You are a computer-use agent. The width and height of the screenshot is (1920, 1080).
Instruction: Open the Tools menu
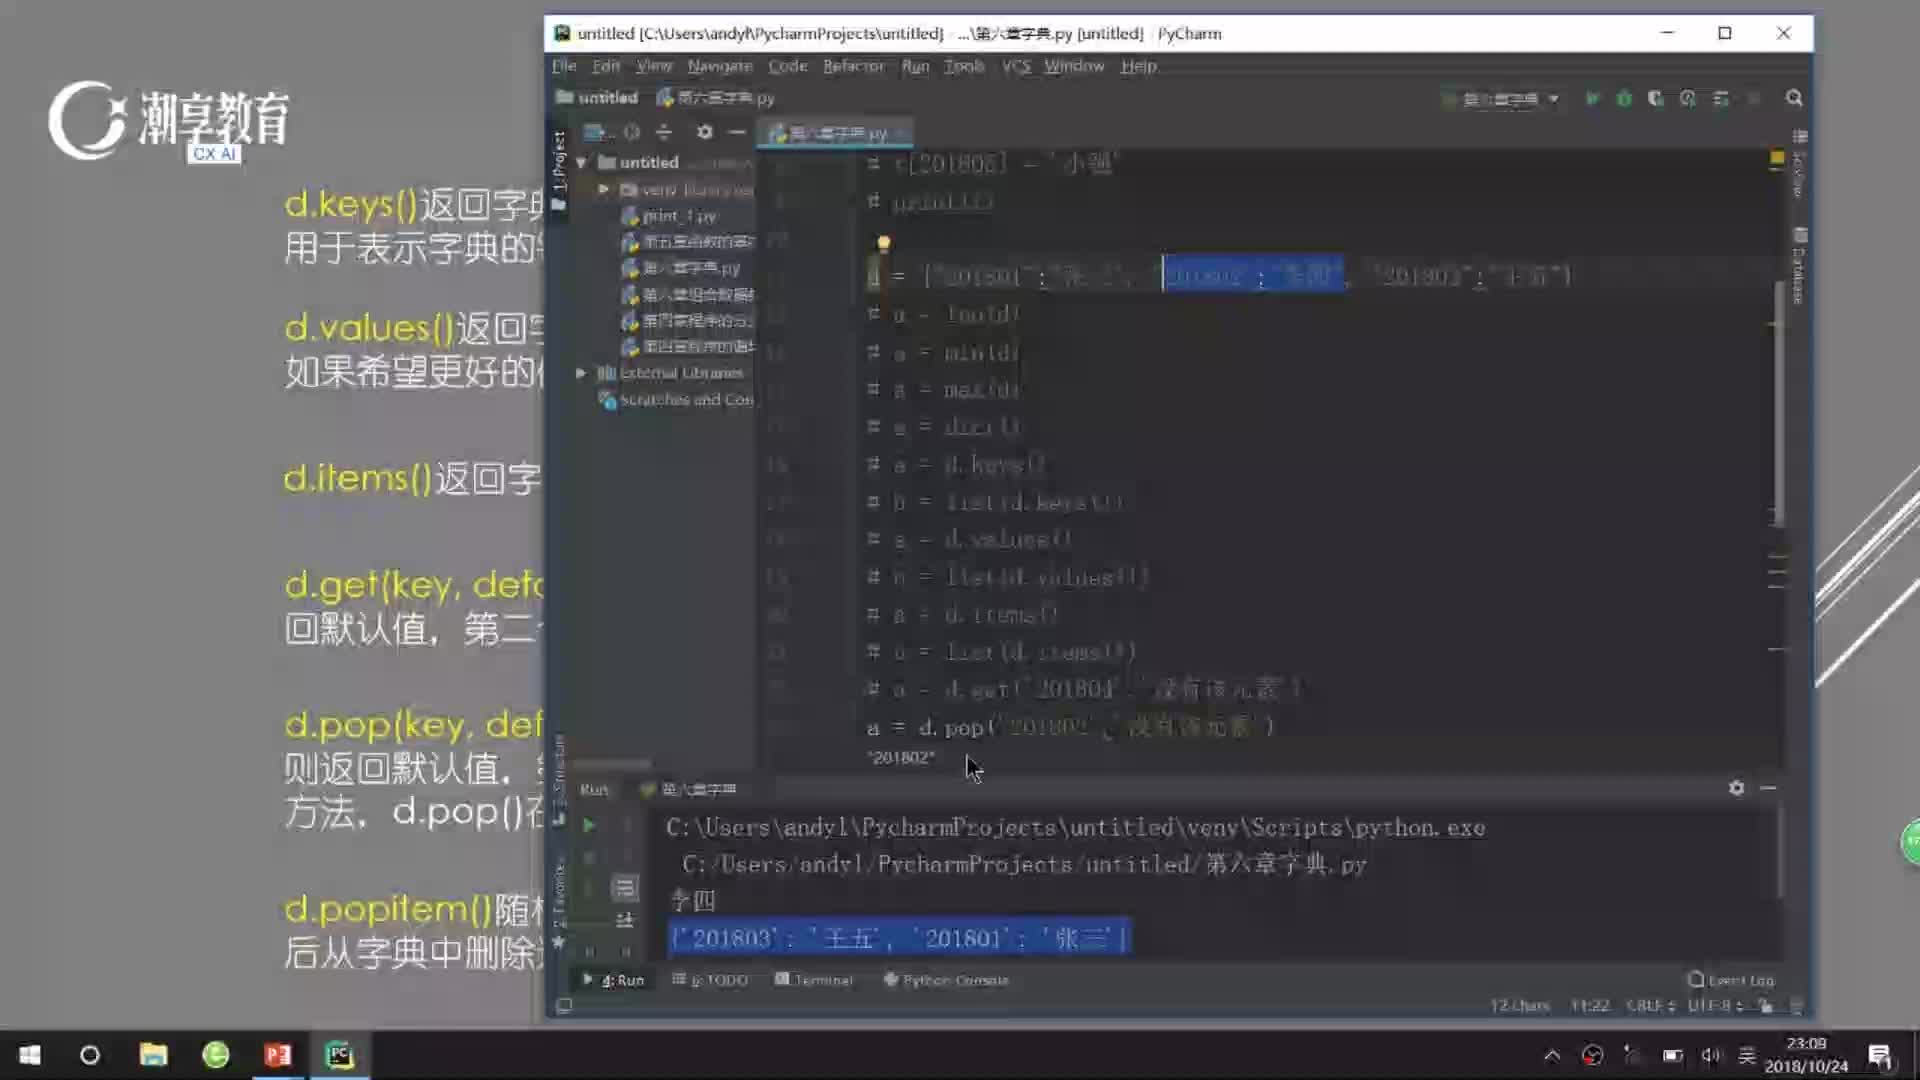964,66
